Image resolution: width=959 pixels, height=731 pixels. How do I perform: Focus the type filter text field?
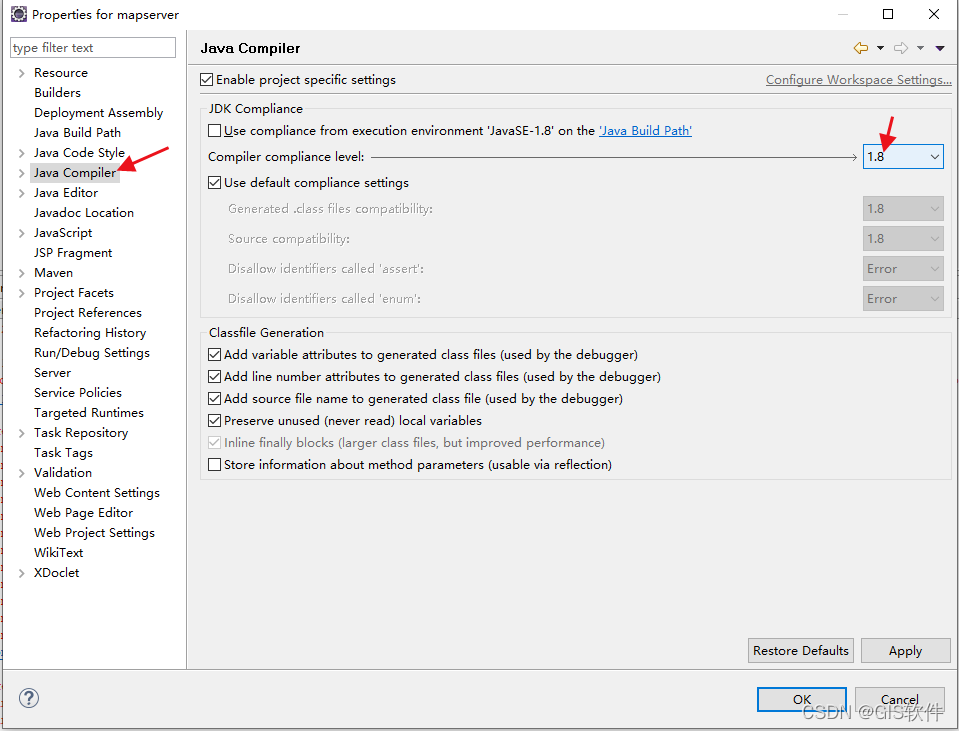pyautogui.click(x=93, y=48)
